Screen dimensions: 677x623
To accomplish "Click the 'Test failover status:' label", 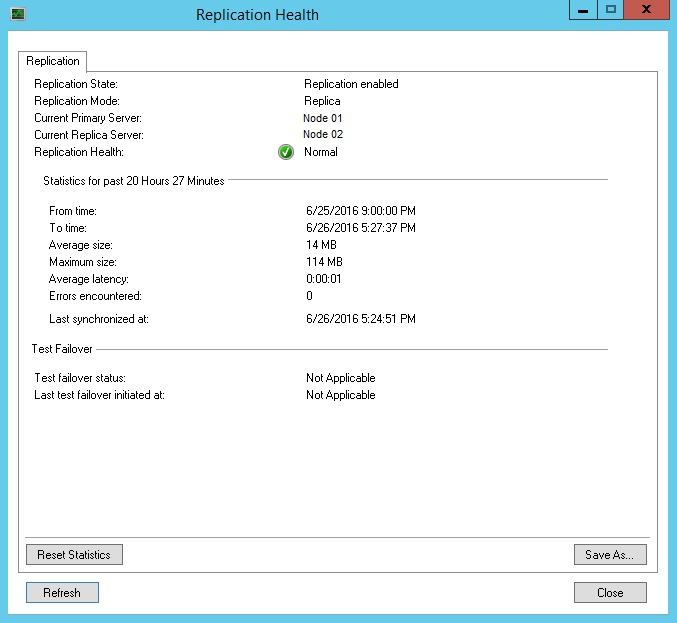I will point(80,378).
